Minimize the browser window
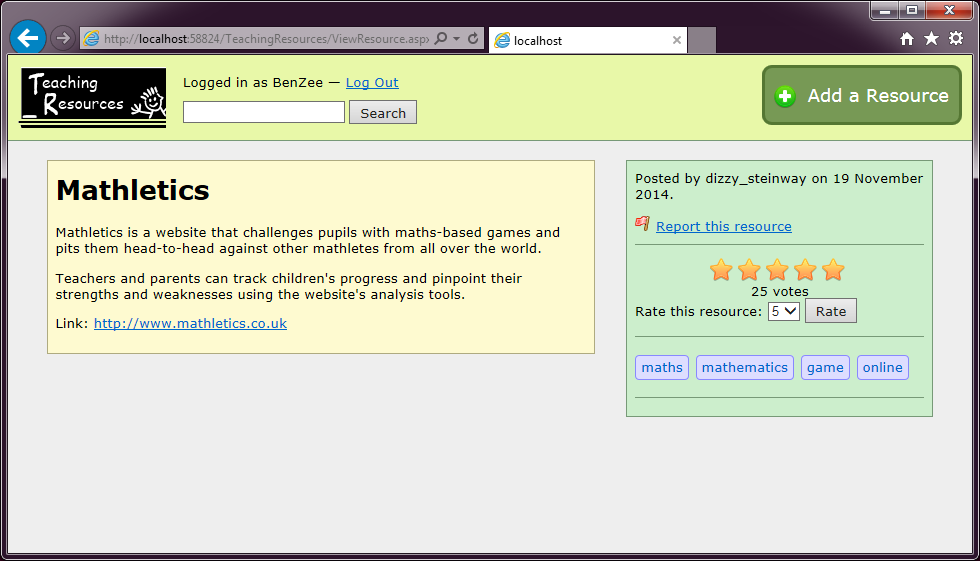 (x=884, y=11)
